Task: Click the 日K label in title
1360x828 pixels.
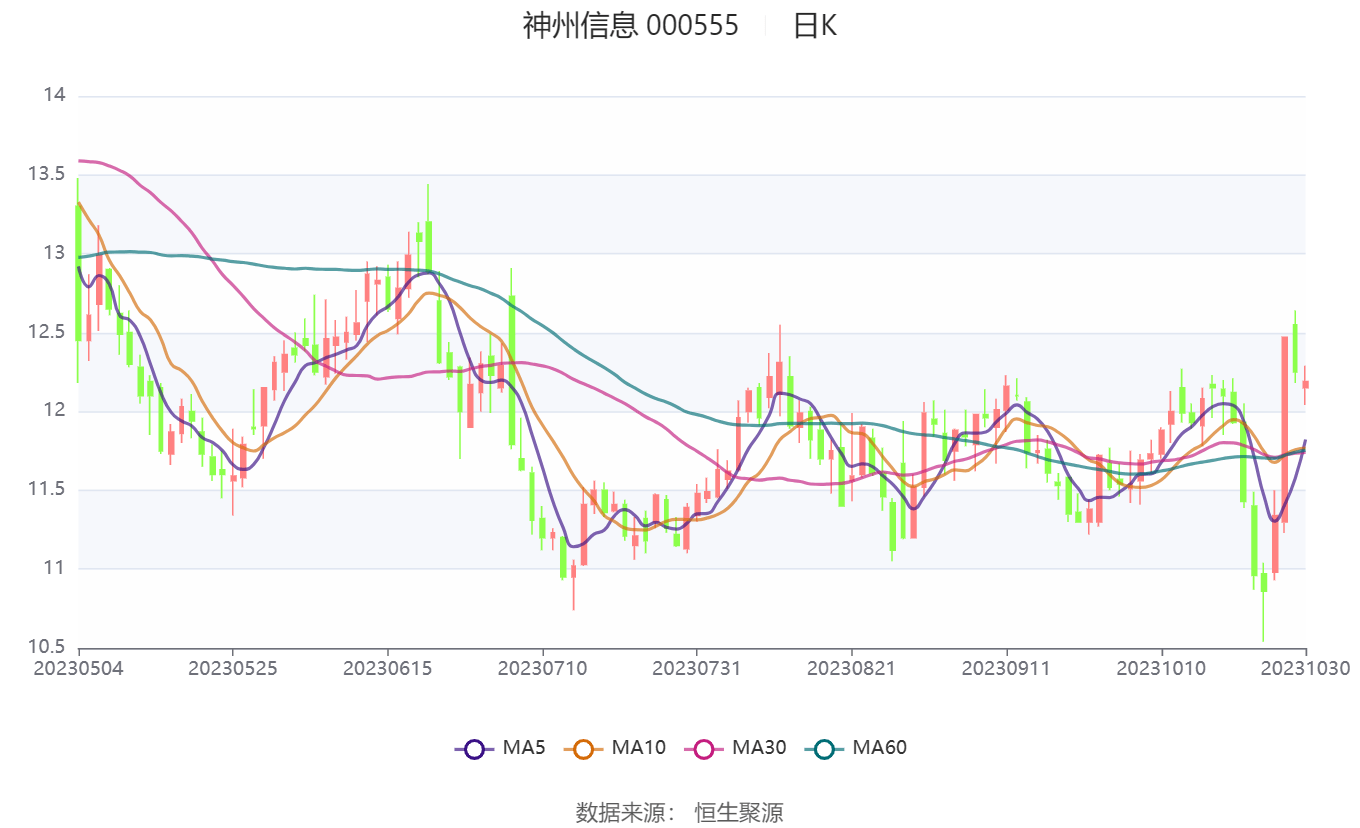Action: [815, 25]
